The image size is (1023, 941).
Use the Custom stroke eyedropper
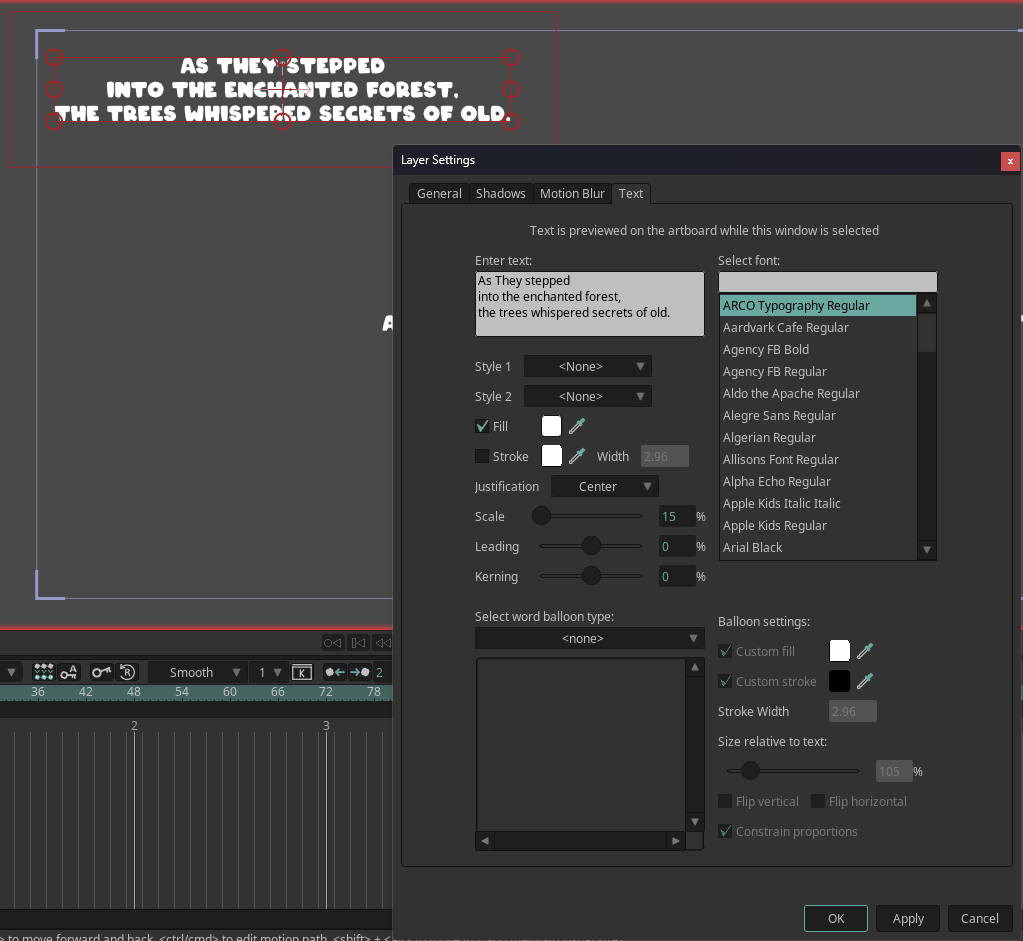pos(865,681)
